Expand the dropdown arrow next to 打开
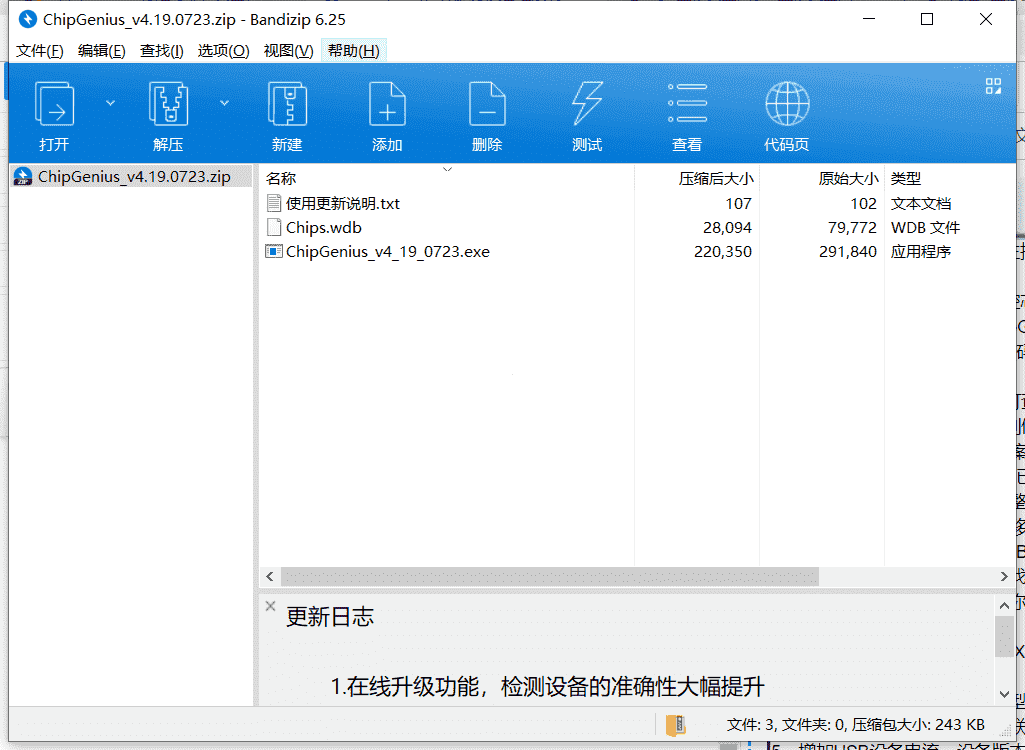This screenshot has width=1025, height=750. point(110,103)
